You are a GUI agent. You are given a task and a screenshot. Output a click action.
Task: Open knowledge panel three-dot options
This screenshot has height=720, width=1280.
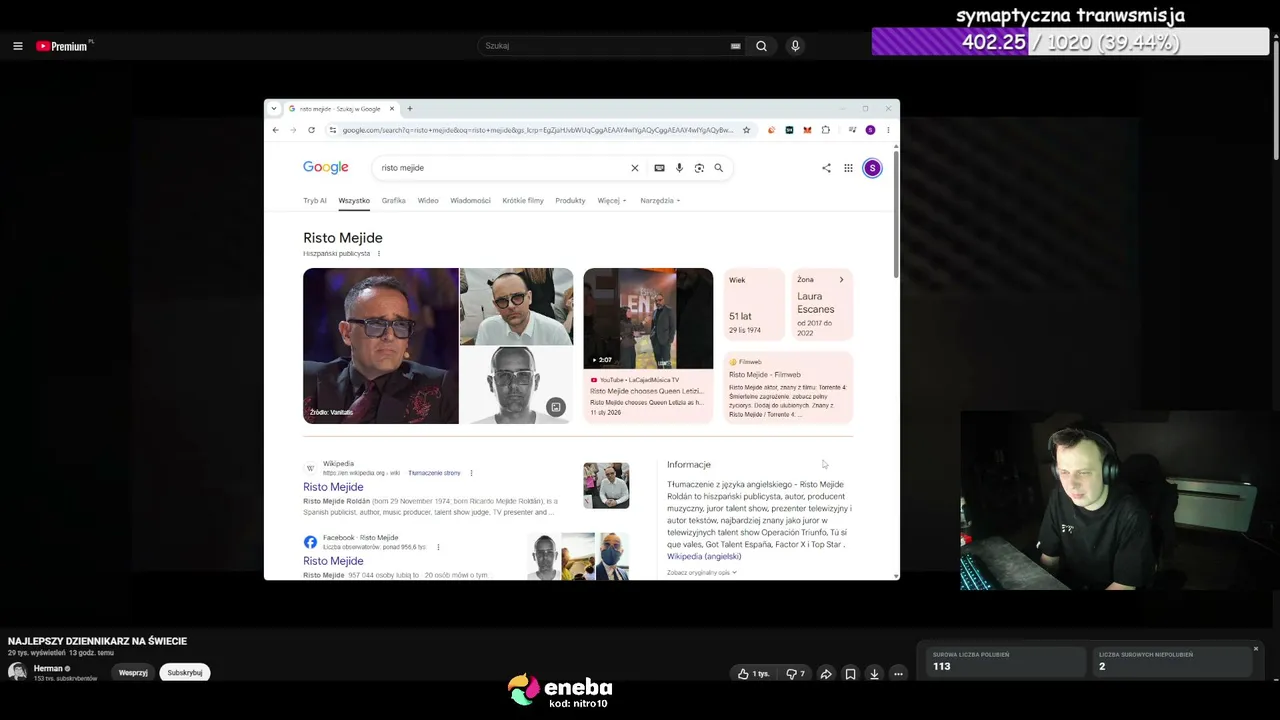[378, 254]
